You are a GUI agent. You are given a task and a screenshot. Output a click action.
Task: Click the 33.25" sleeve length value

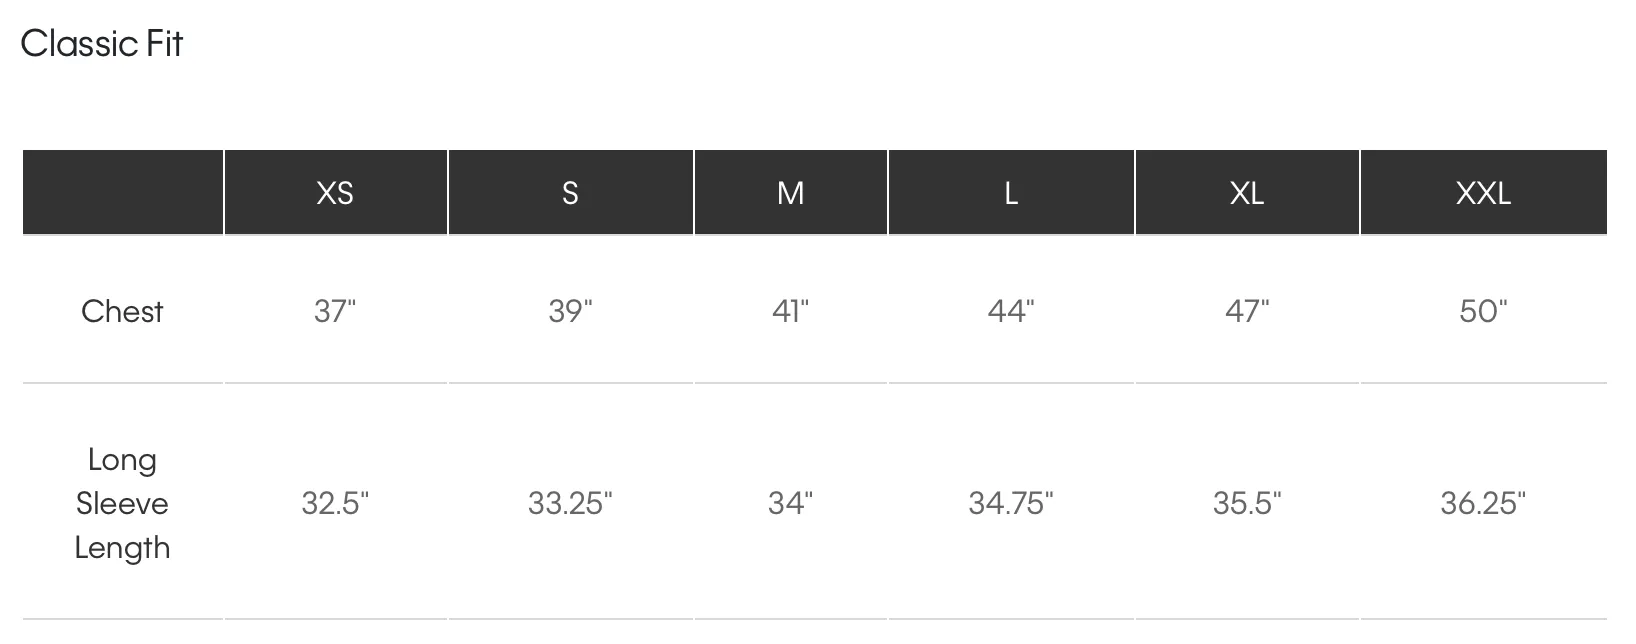(570, 502)
